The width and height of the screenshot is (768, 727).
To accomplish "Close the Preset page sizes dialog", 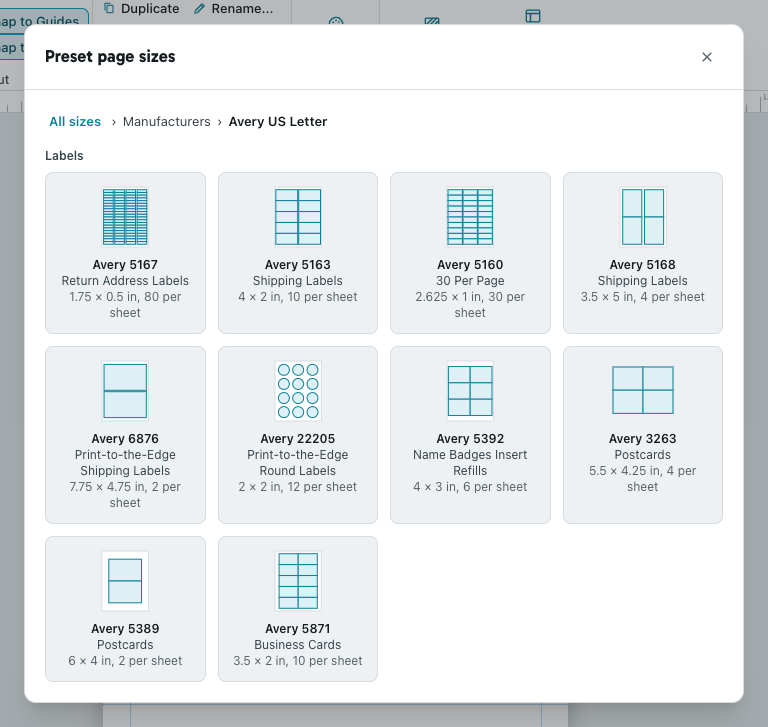I will tap(706, 57).
